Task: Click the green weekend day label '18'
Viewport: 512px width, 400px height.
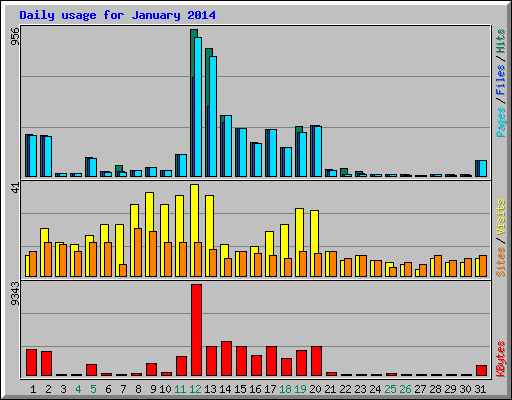Action: coord(286,389)
